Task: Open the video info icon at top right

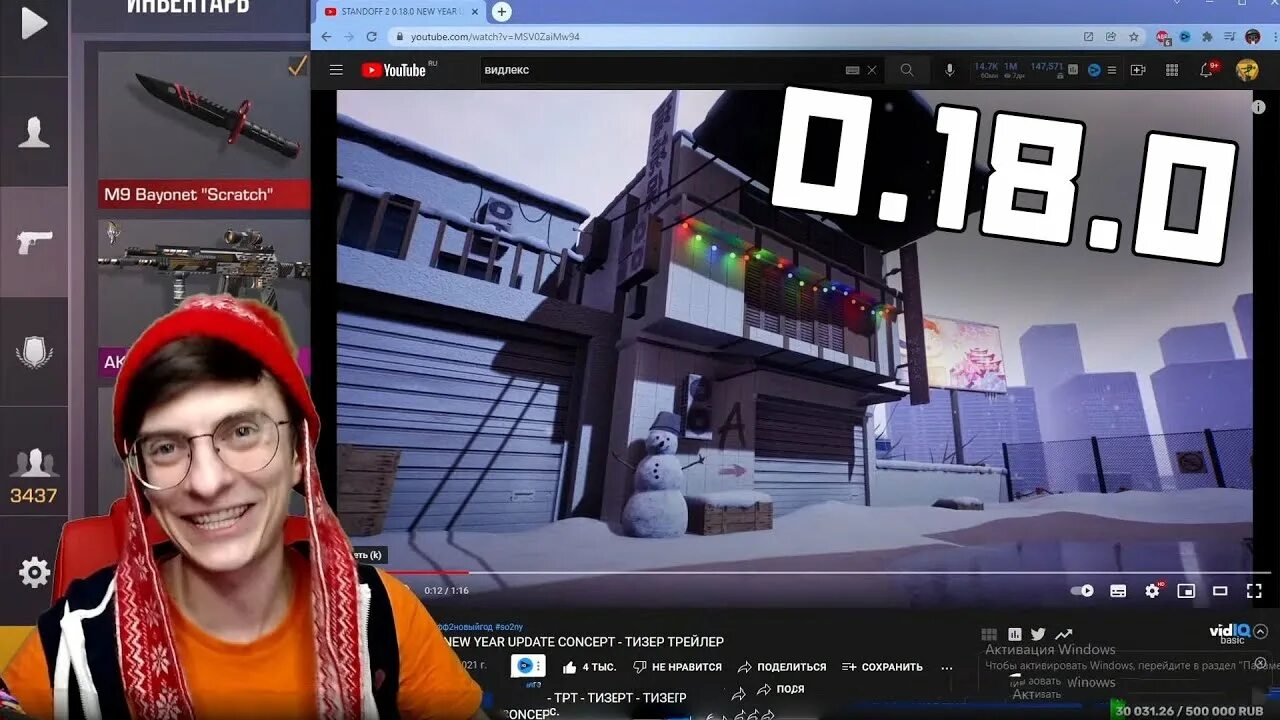Action: [1258, 106]
